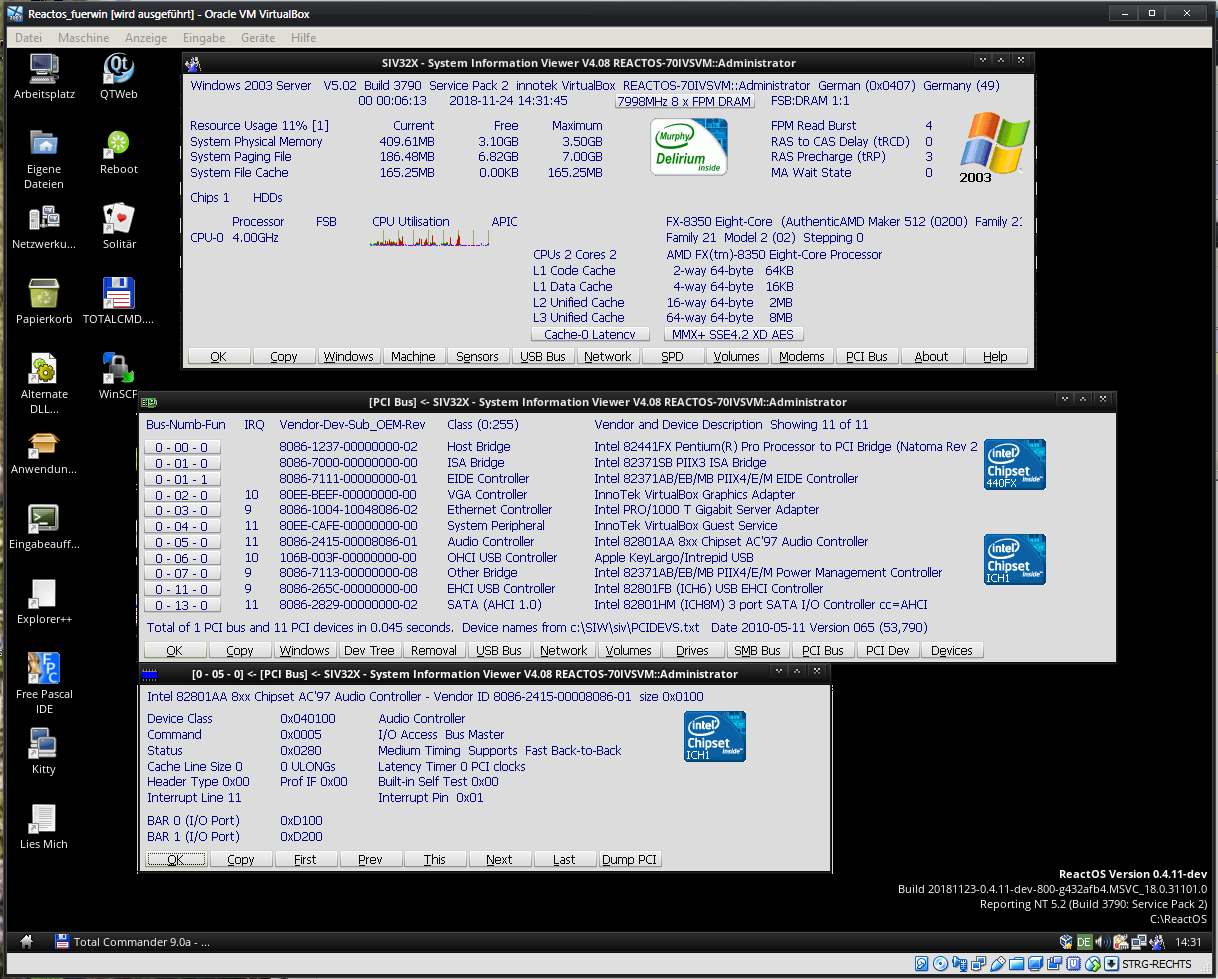The height and width of the screenshot is (979, 1218).
Task: Switch to Total Commander 9.0a taskbar entry
Action: (x=131, y=941)
